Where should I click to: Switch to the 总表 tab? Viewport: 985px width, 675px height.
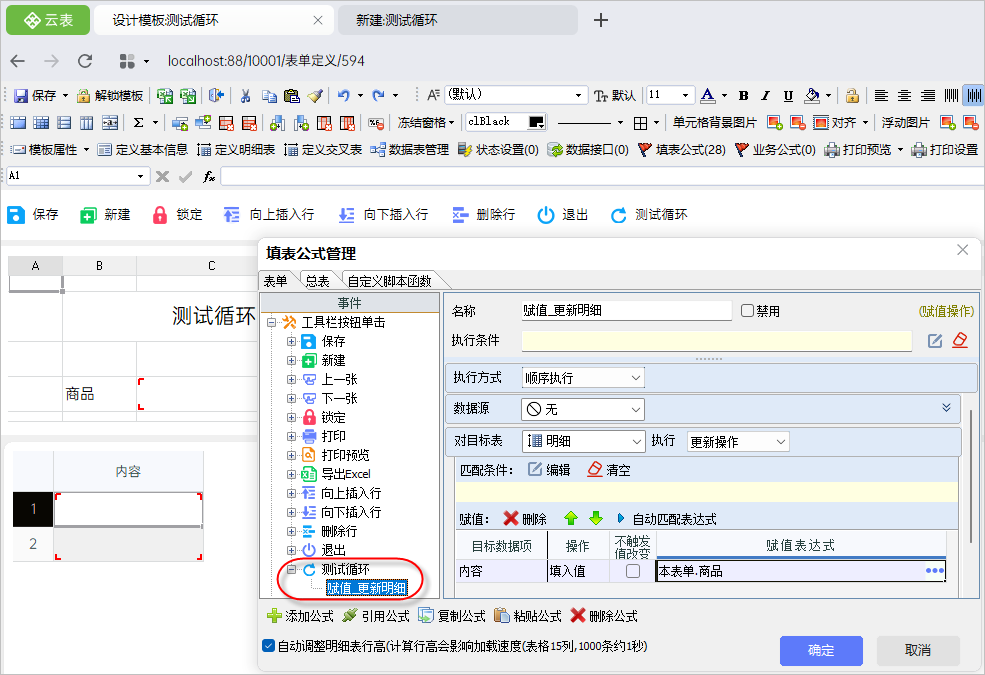[x=317, y=281]
